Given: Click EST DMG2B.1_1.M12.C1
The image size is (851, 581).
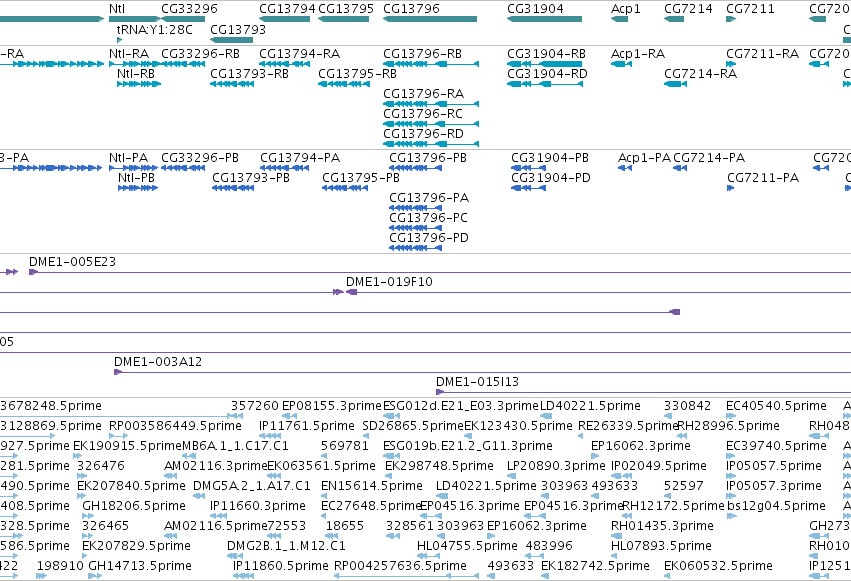Looking at the screenshot, I should [x=286, y=546].
